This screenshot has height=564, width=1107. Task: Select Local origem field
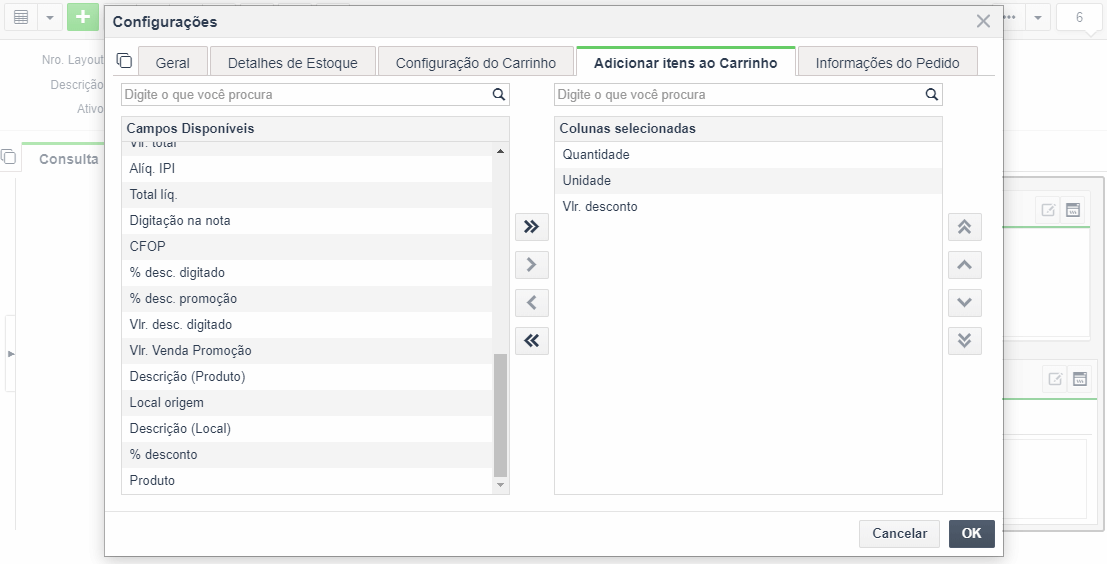click(307, 403)
